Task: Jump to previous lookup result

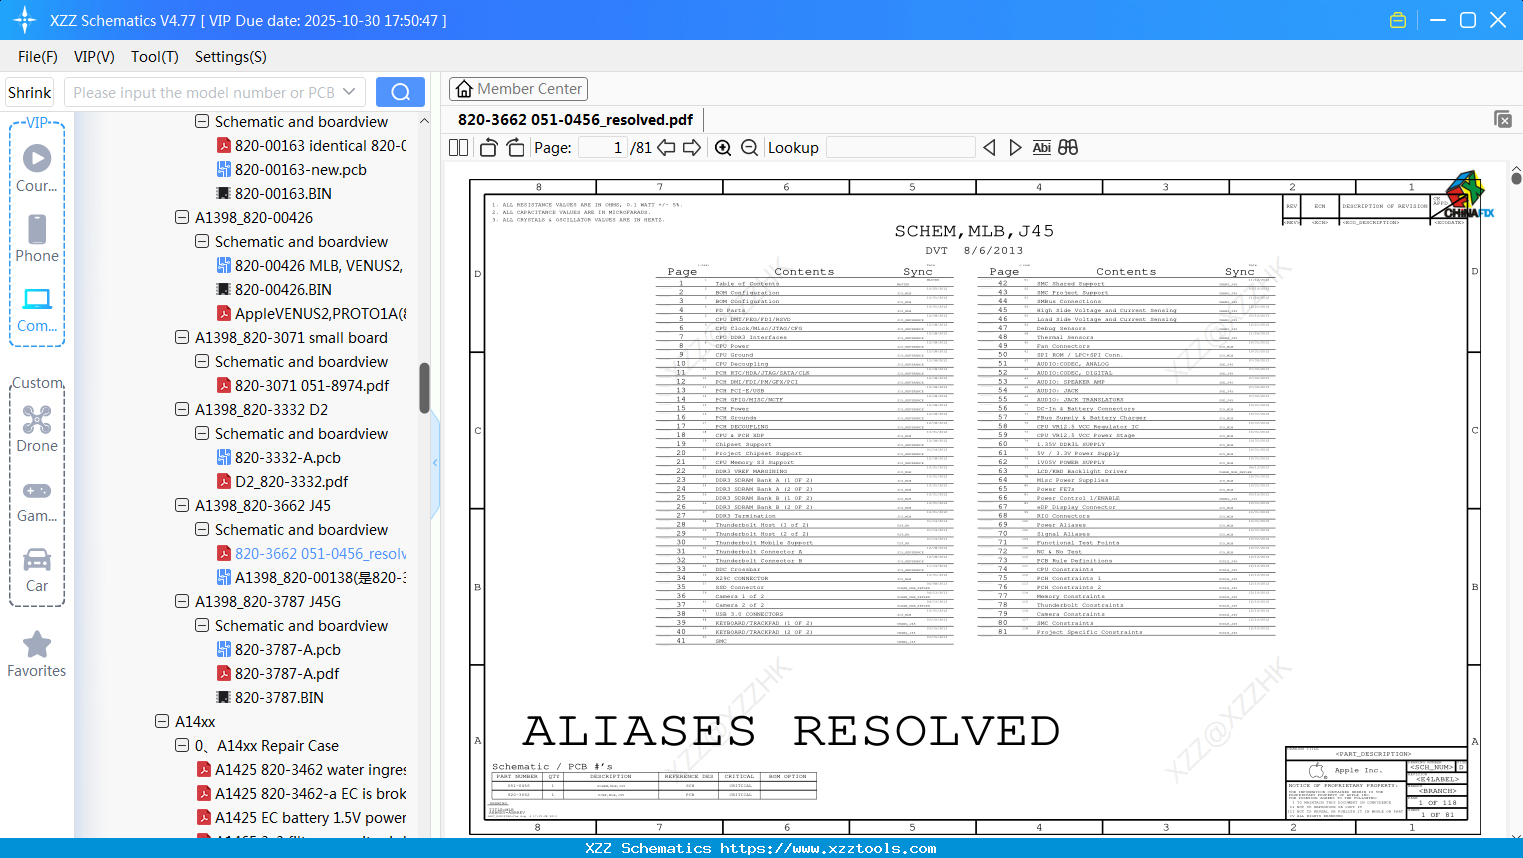Action: [x=989, y=148]
